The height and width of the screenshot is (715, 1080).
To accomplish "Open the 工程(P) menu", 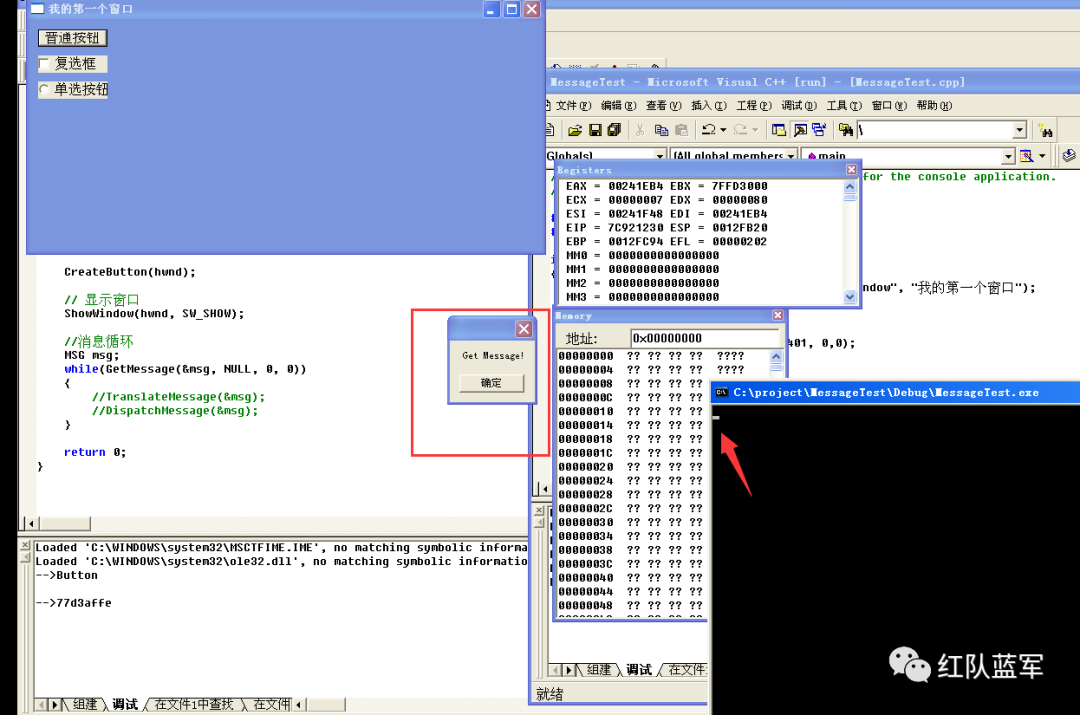I will (x=754, y=105).
